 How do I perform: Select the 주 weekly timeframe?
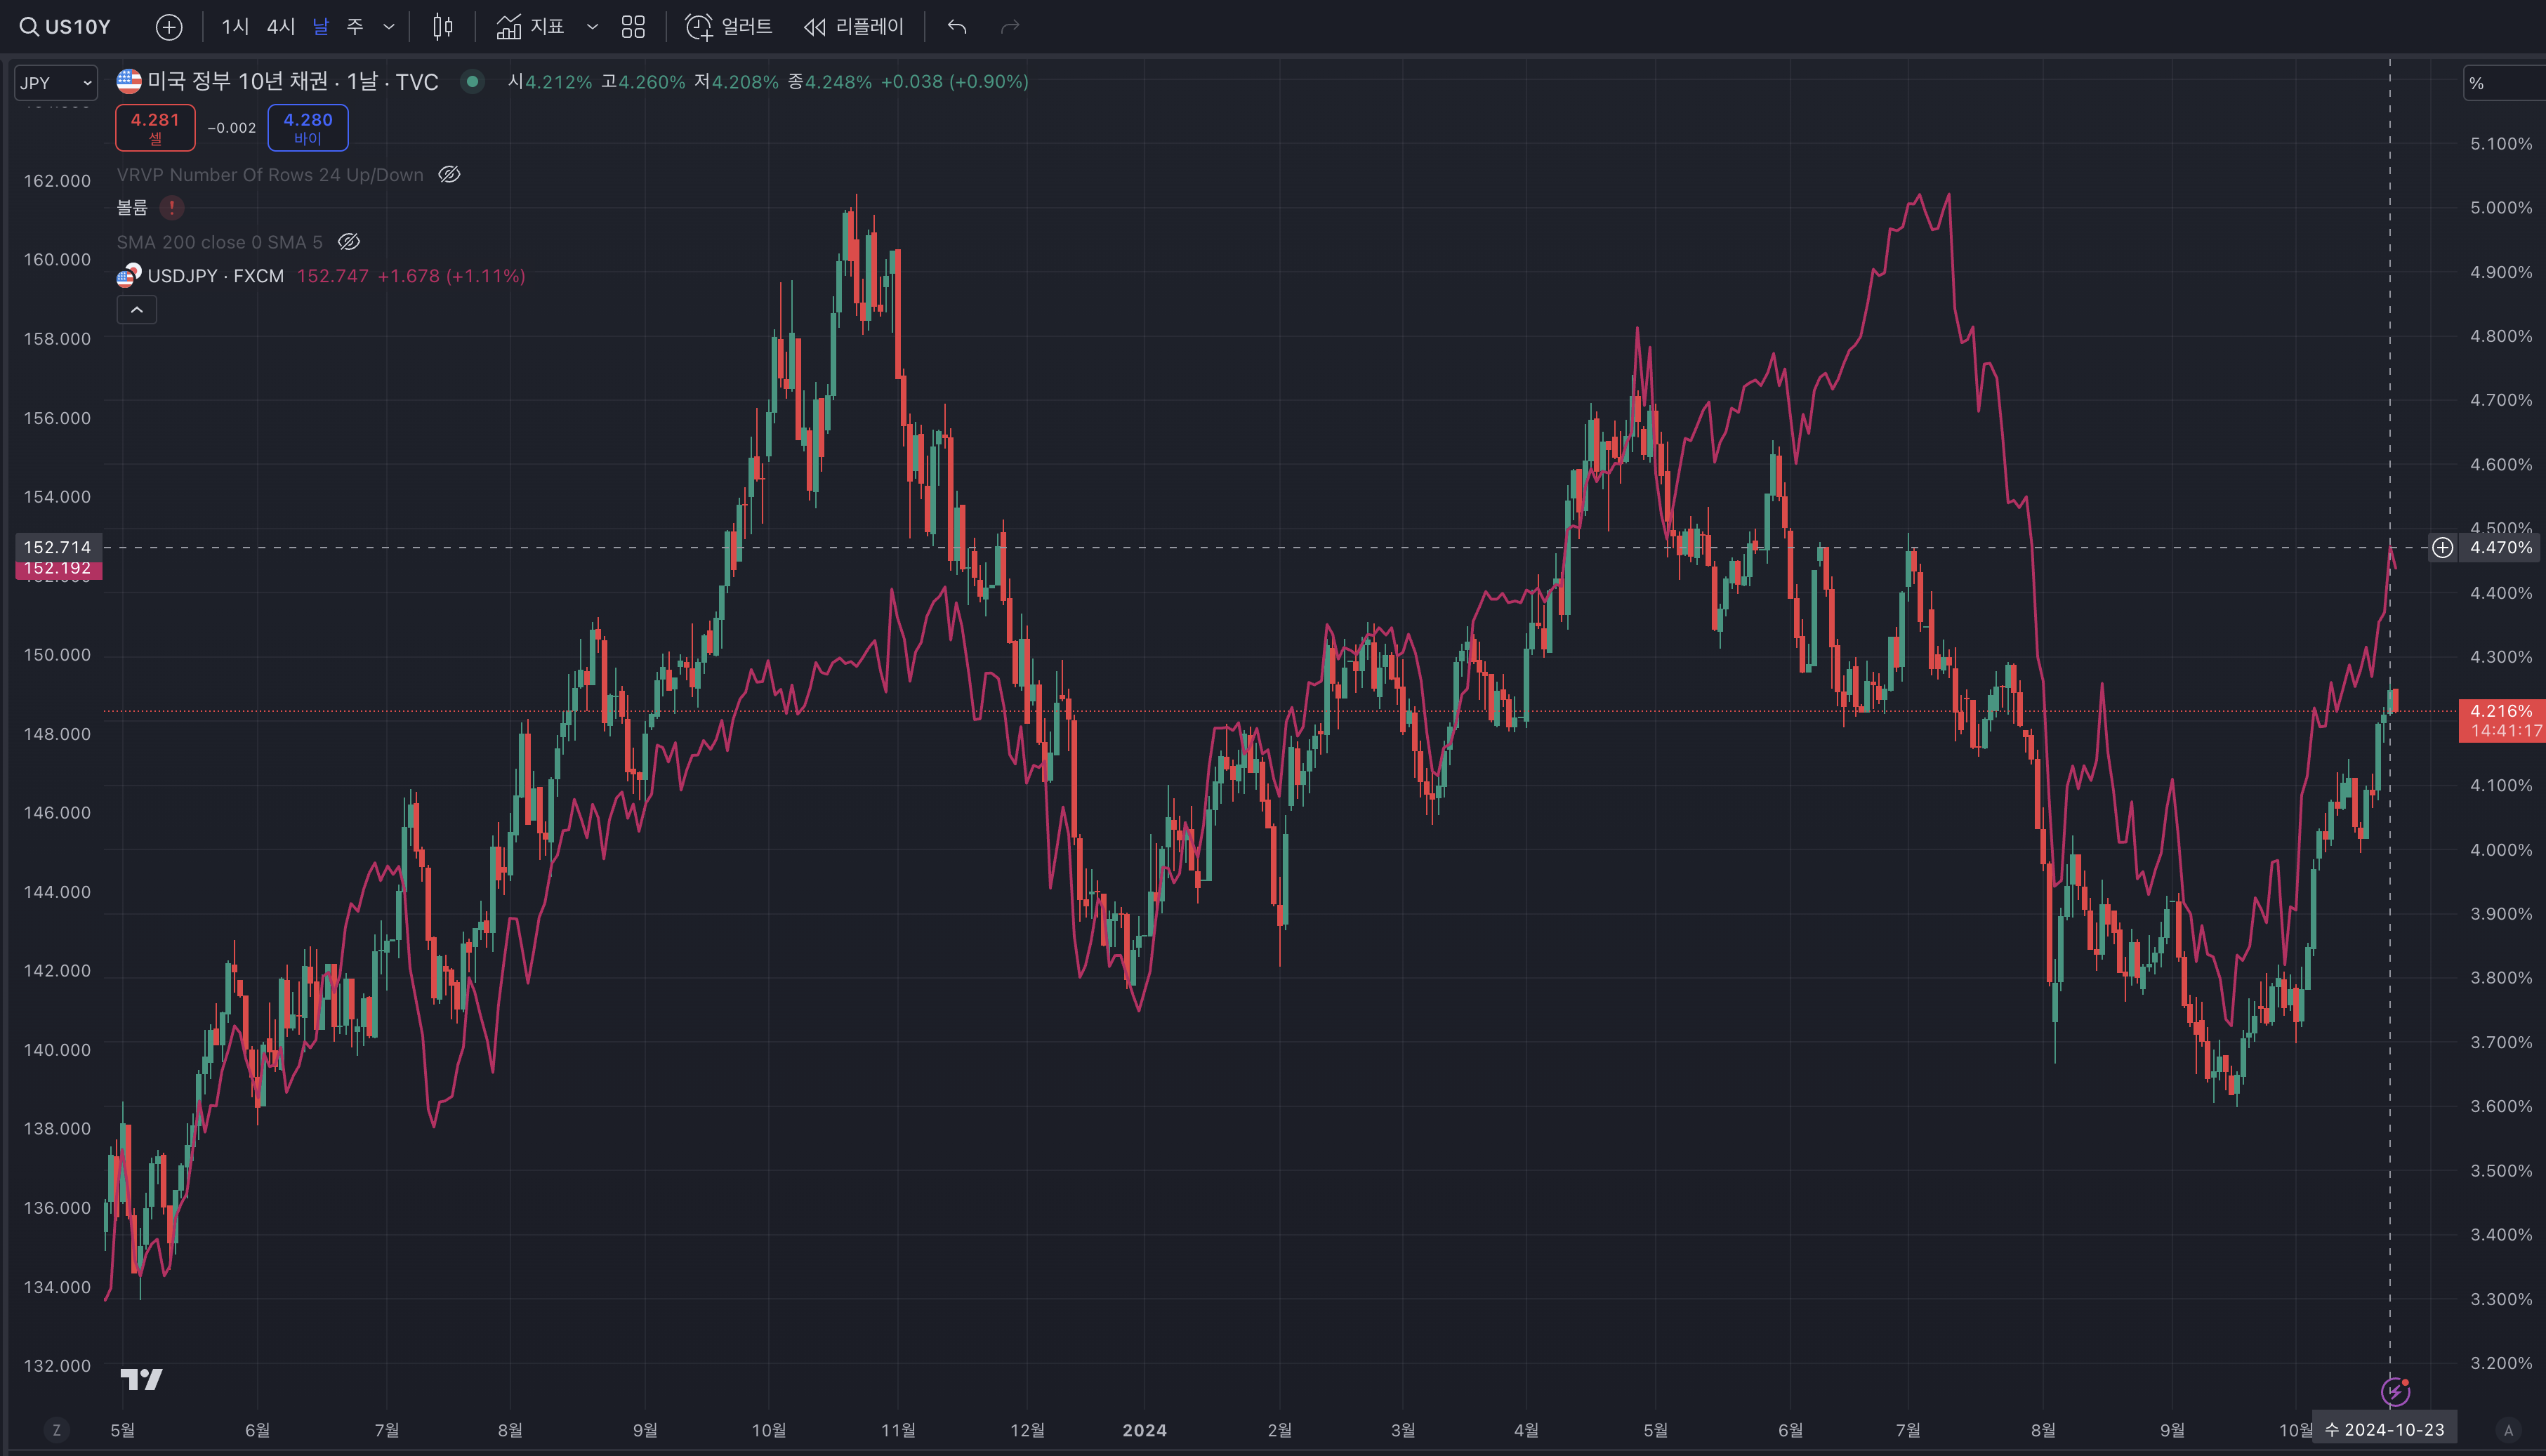coord(355,27)
